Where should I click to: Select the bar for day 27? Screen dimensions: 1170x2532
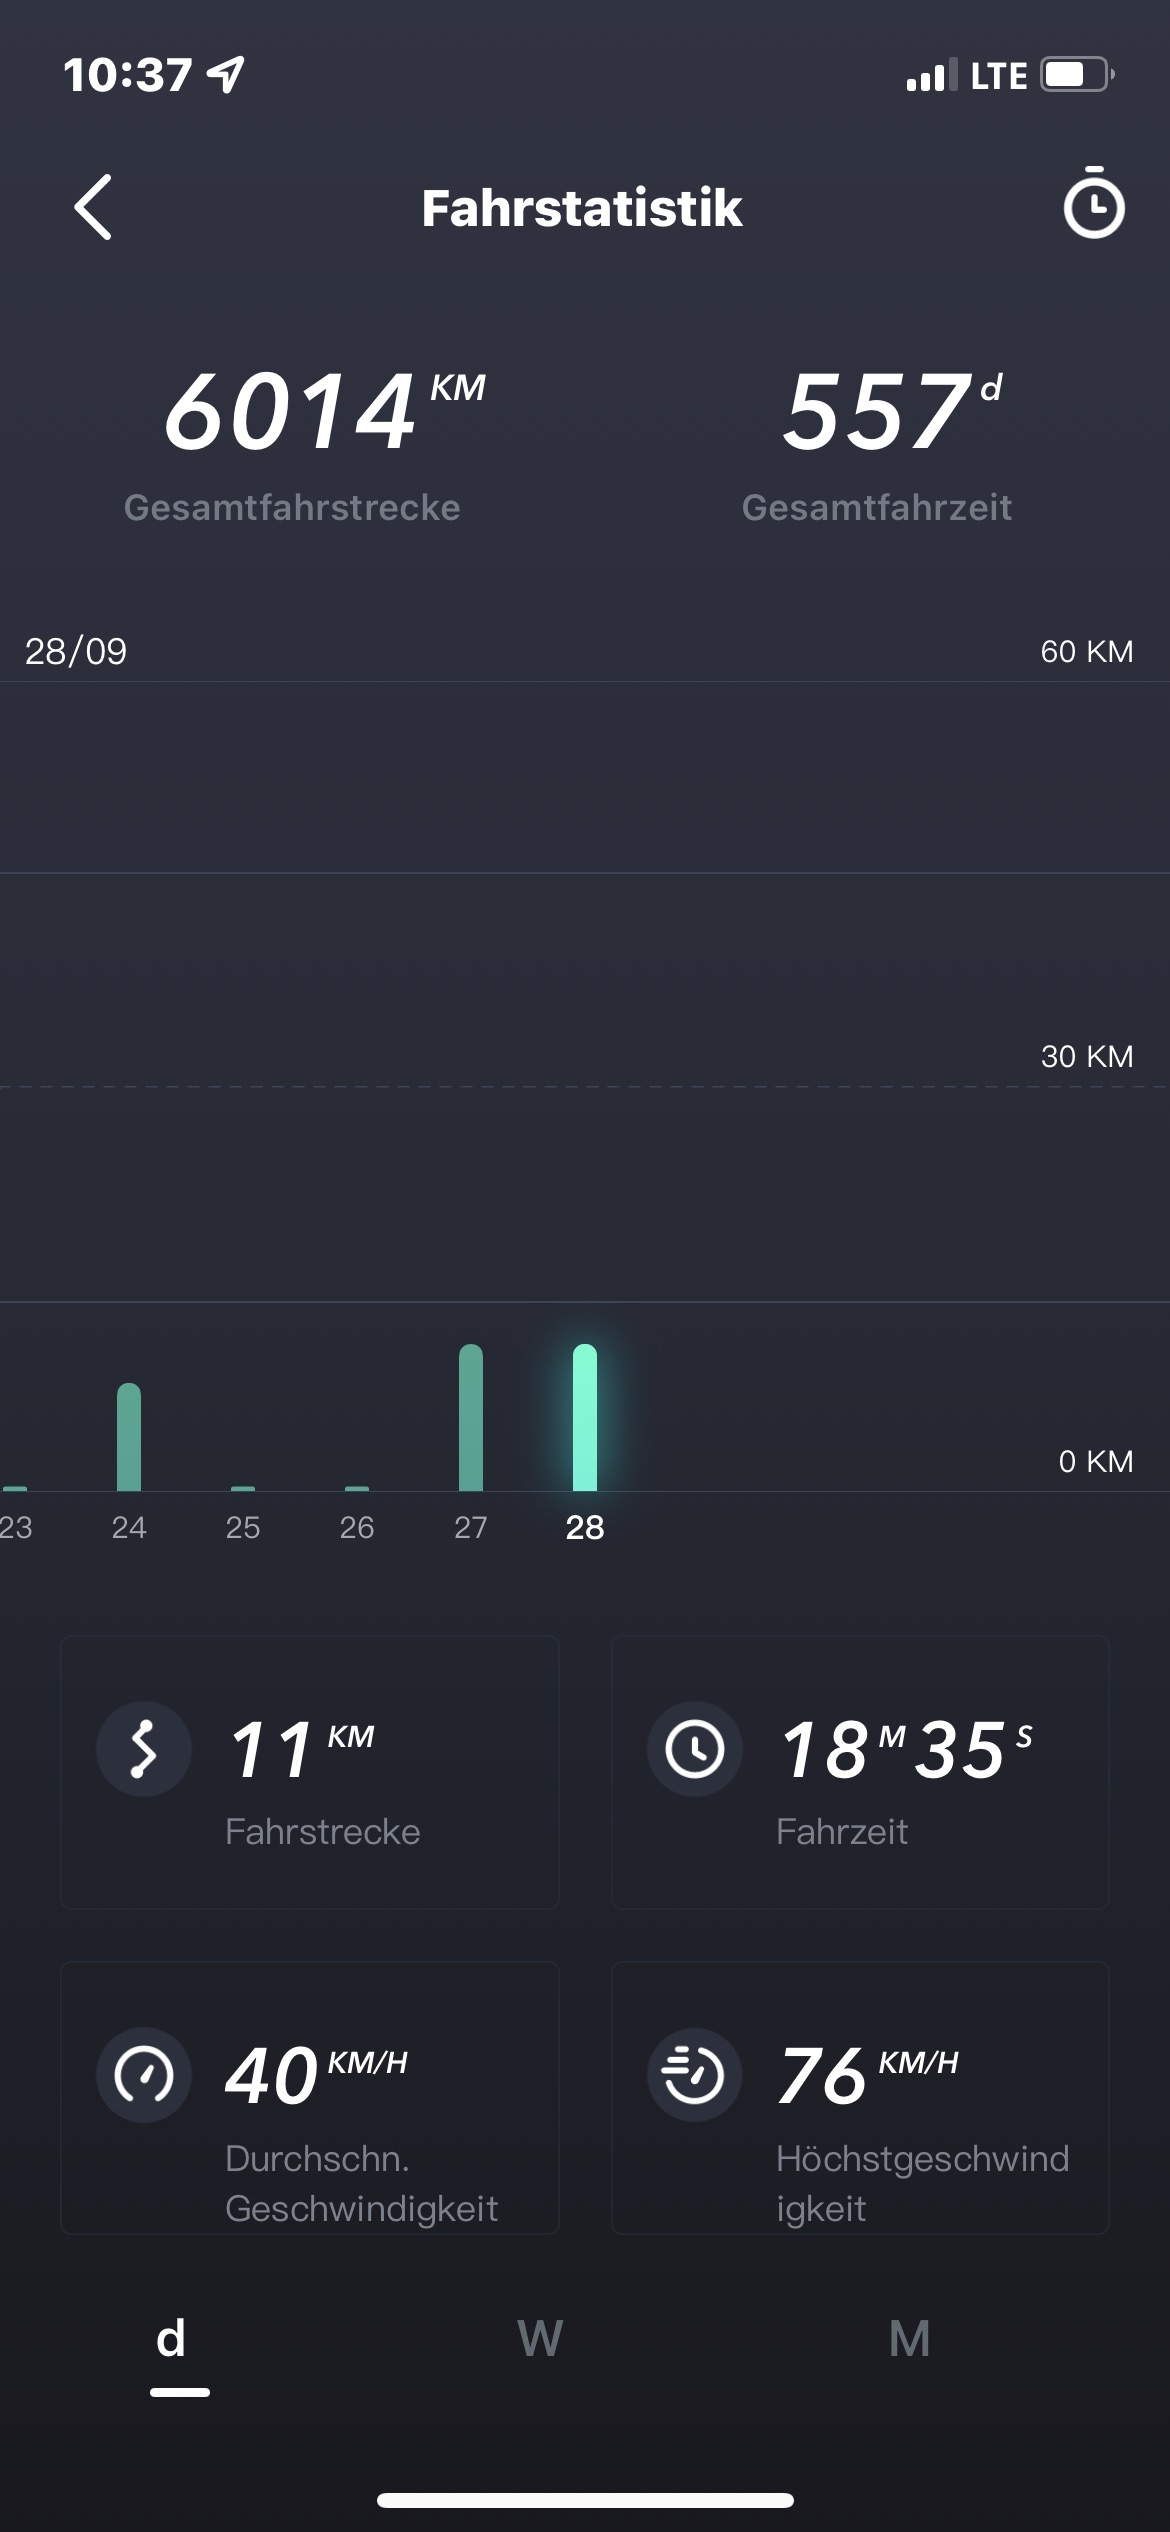pyautogui.click(x=471, y=1417)
